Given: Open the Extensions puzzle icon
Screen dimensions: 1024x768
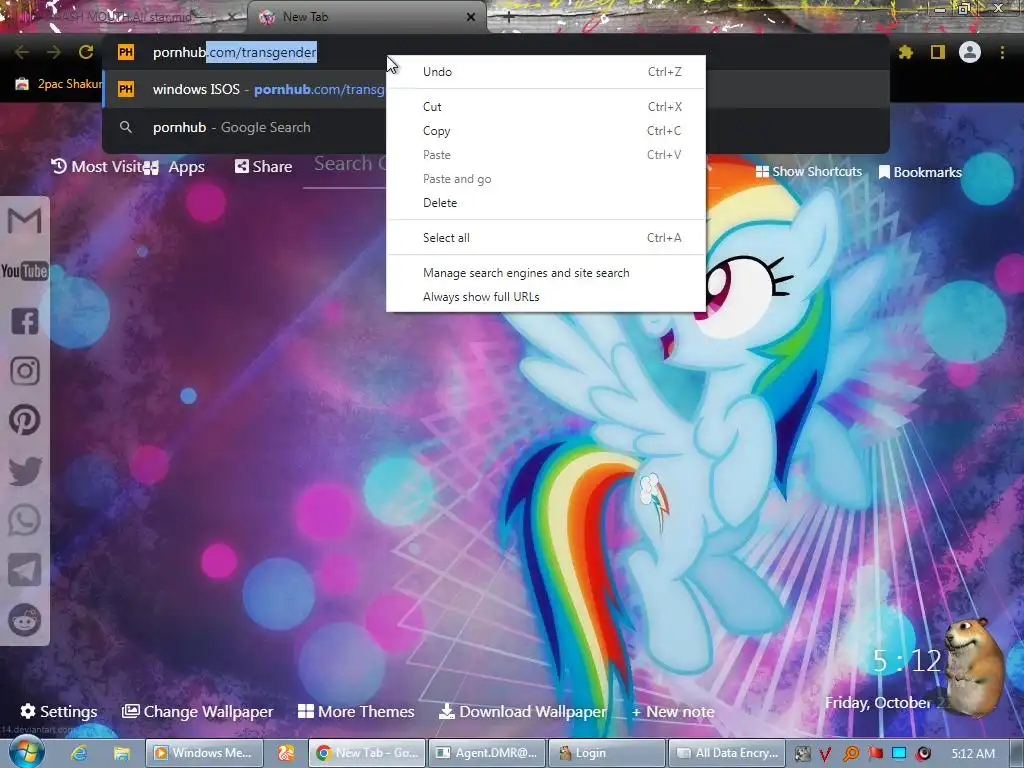Looking at the screenshot, I should [x=906, y=52].
